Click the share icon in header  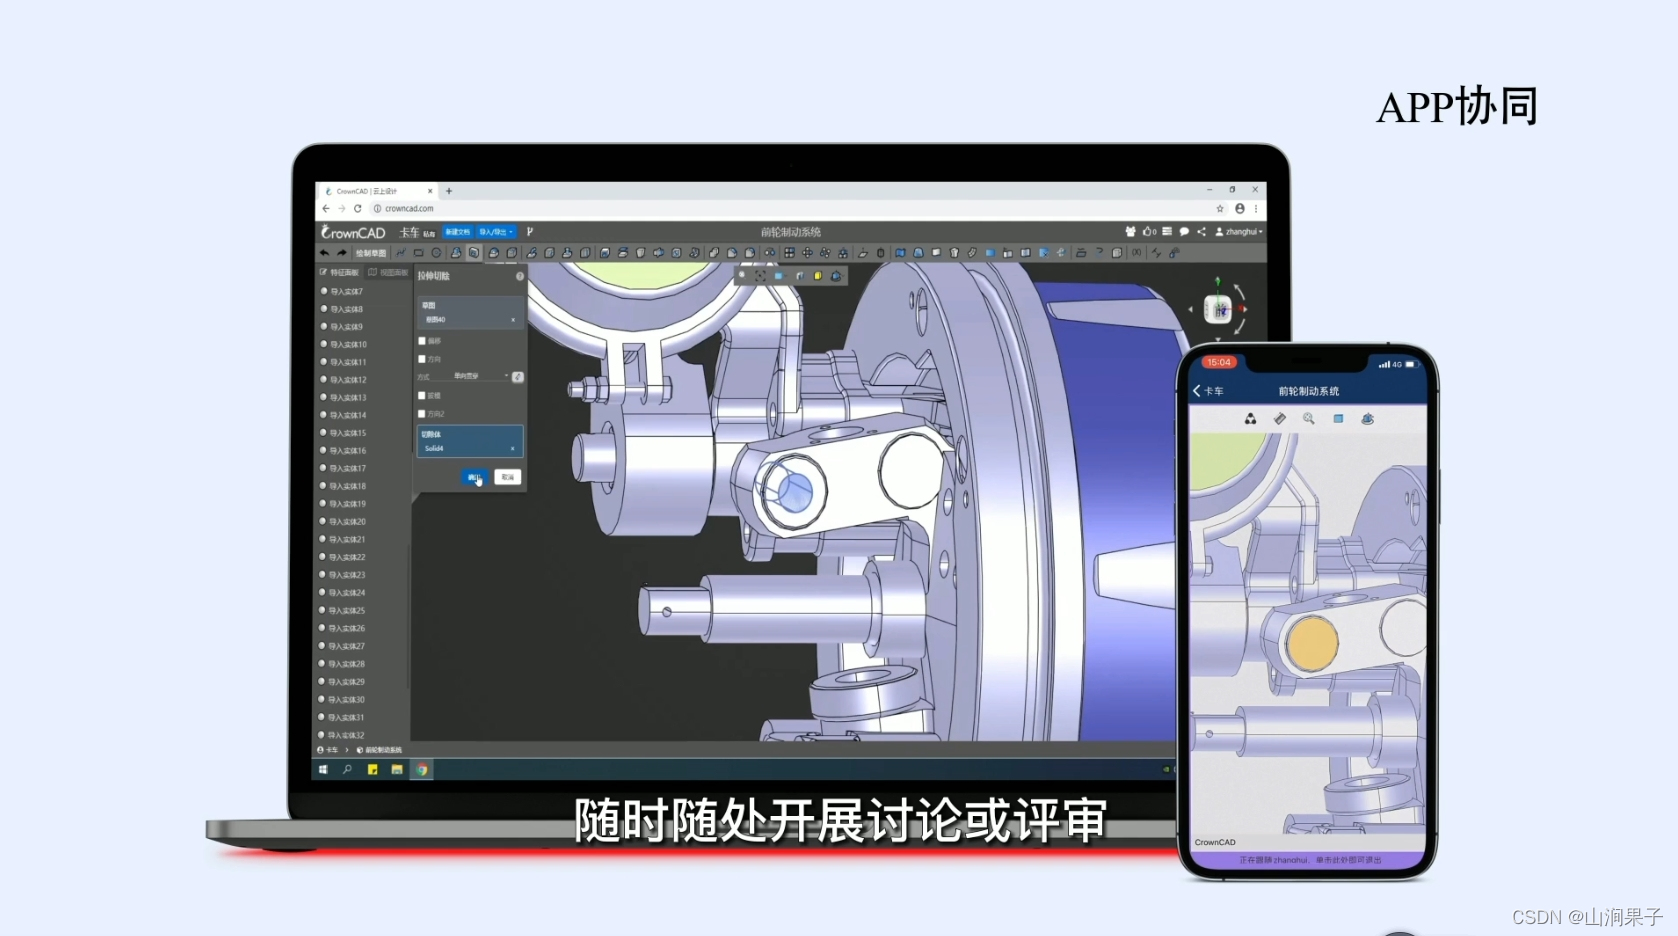click(x=1201, y=232)
